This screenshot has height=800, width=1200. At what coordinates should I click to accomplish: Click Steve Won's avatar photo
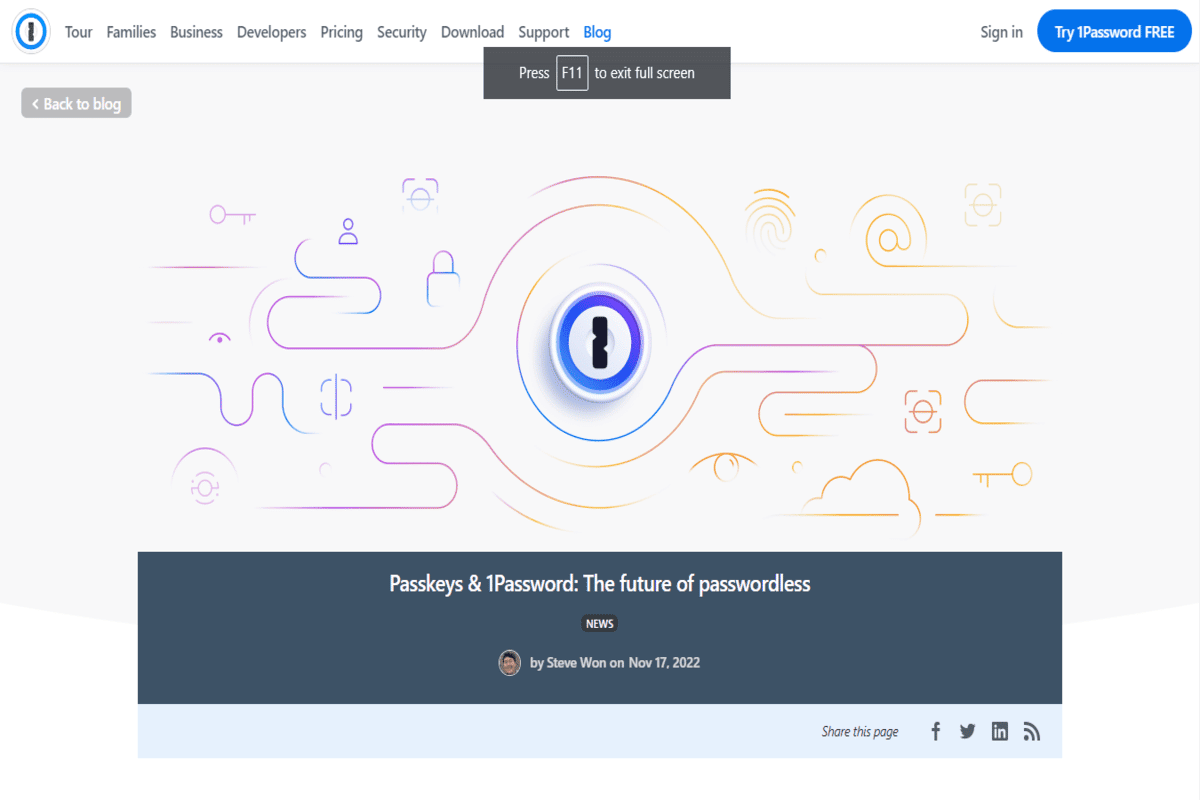[x=510, y=662]
